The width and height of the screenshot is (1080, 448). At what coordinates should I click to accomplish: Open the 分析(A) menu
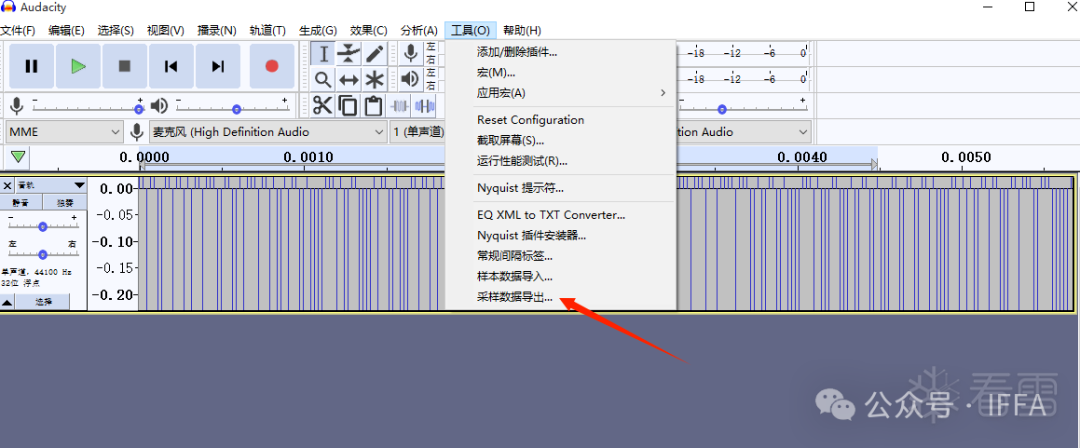(419, 30)
